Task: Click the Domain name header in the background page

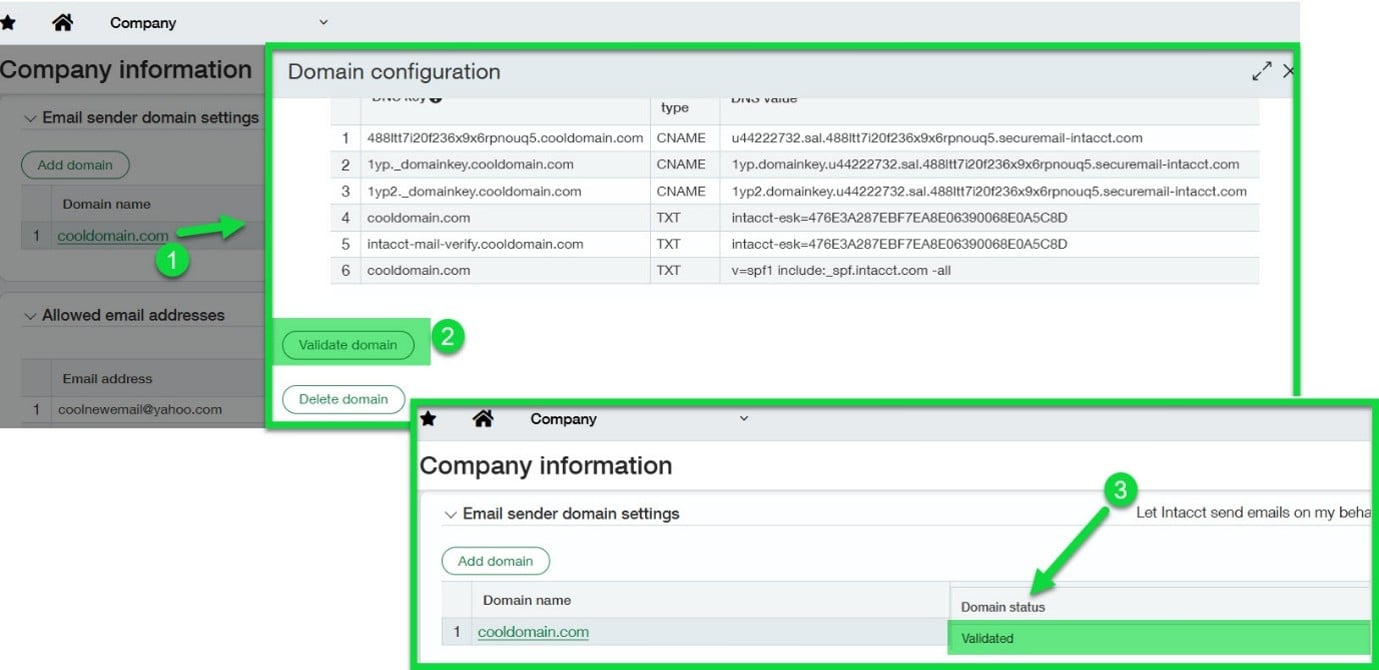Action: pyautogui.click(x=107, y=204)
